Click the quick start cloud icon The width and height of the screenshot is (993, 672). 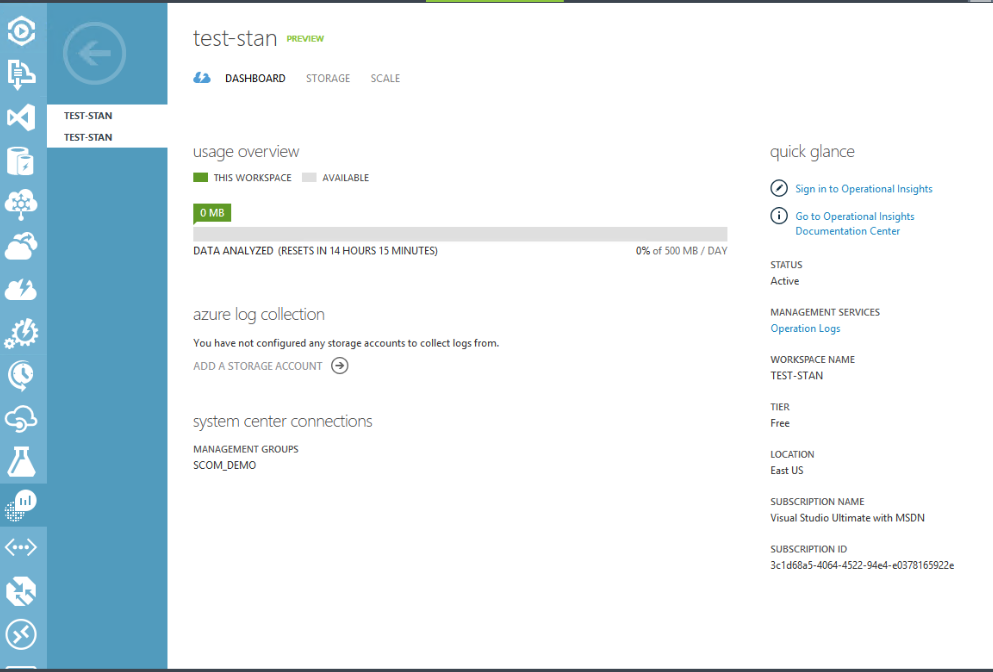point(203,78)
